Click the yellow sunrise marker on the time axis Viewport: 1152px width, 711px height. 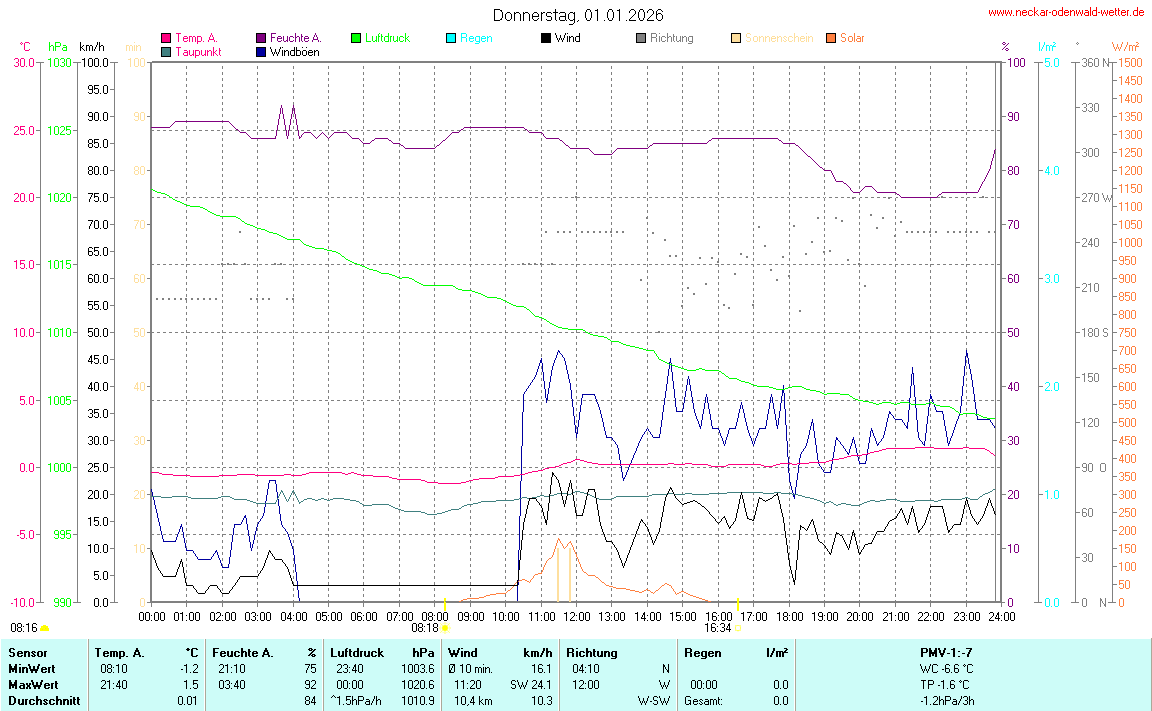444,604
